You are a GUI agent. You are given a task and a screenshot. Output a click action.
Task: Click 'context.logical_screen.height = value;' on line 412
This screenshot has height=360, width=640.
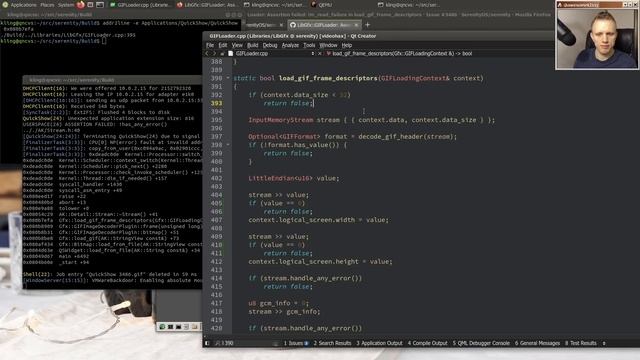tap(320, 261)
